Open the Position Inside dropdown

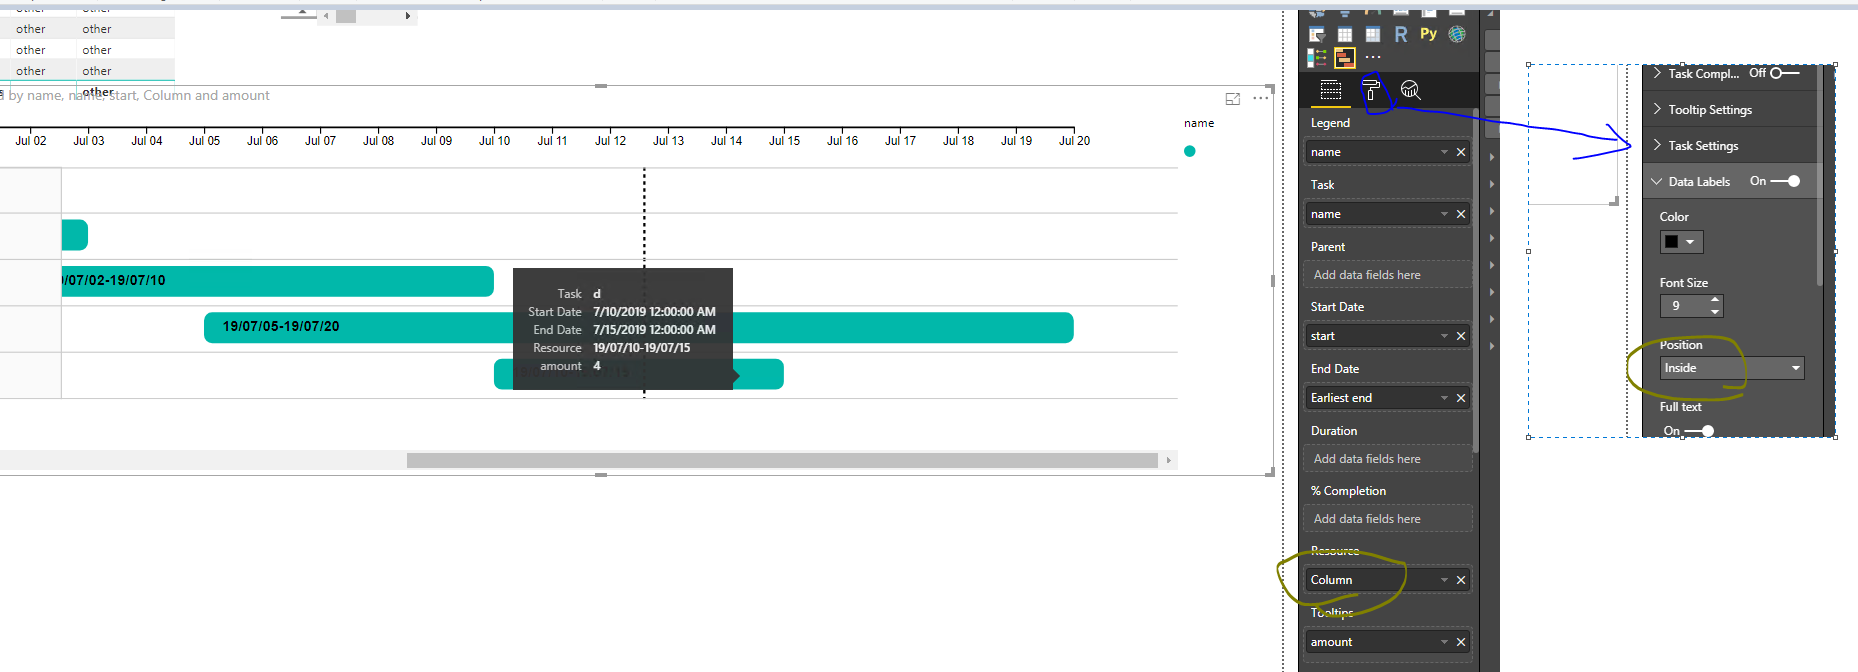(x=1732, y=368)
